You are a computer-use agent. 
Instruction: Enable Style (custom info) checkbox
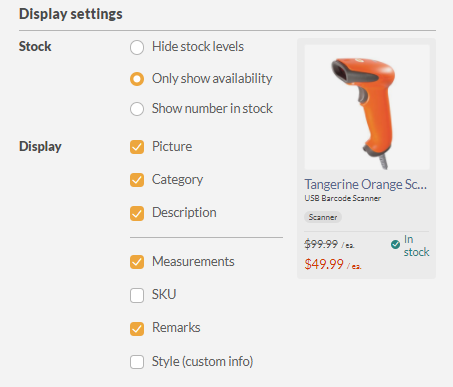137,362
